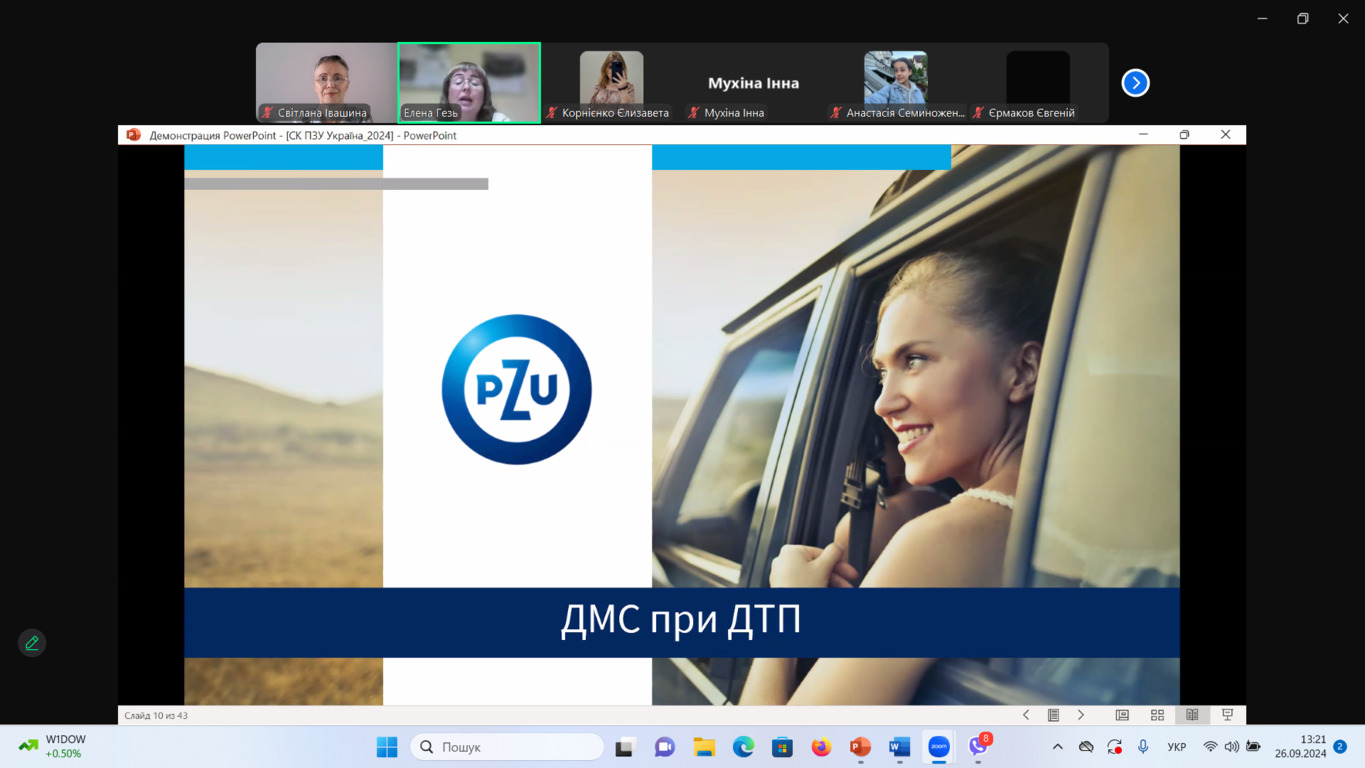Select Єрмаков Євгеній participant tile

1037,83
